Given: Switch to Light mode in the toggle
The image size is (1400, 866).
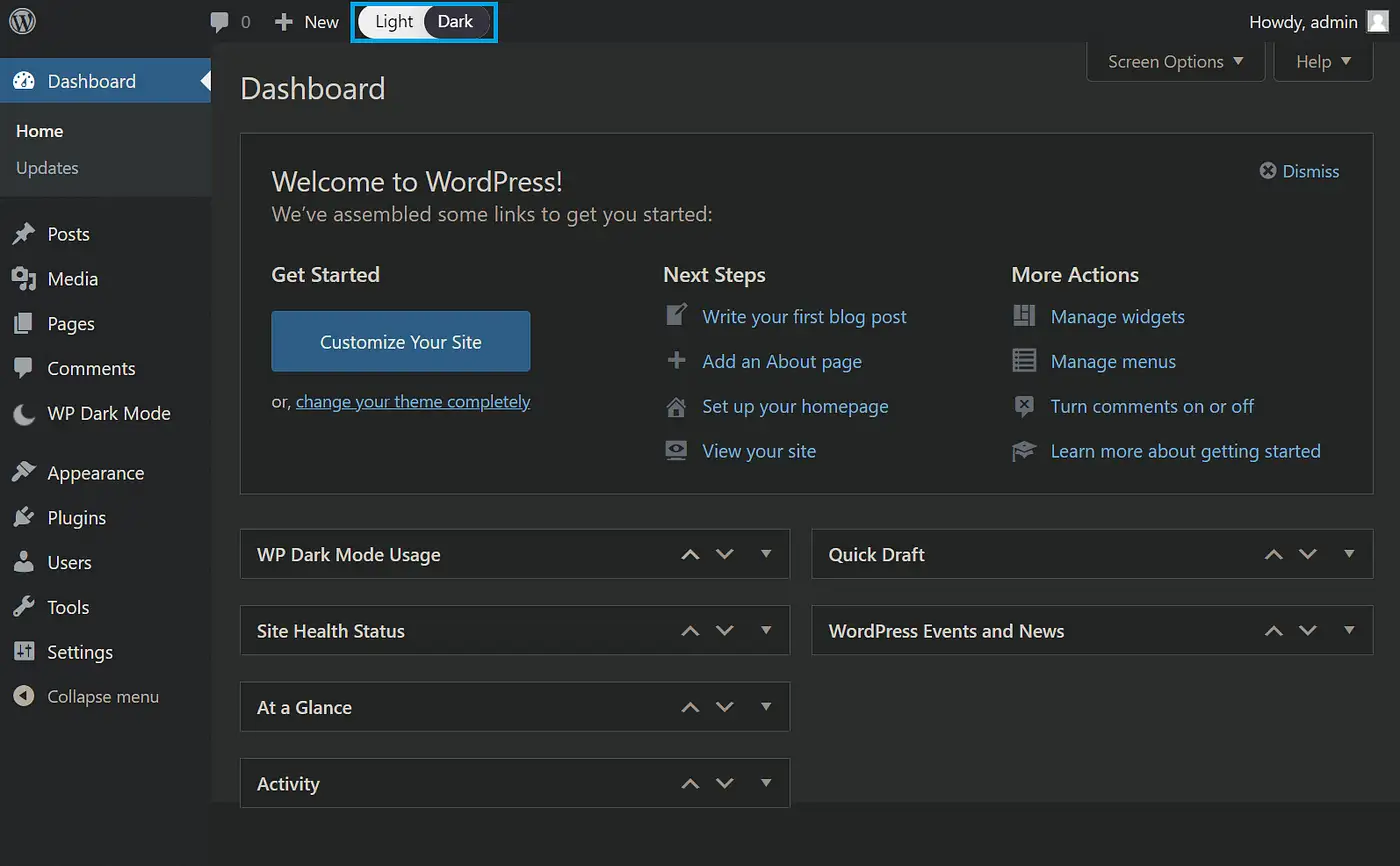Looking at the screenshot, I should [x=394, y=22].
